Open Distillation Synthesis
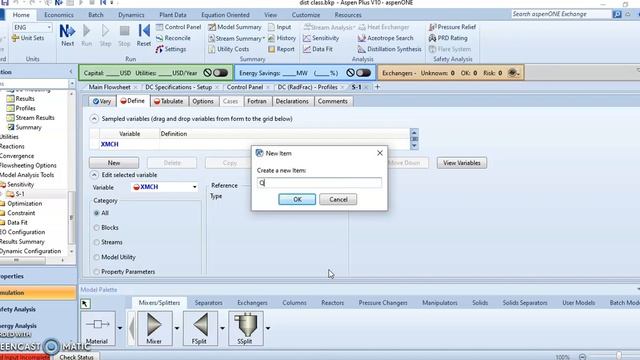This screenshot has width=640, height=360. point(389,49)
